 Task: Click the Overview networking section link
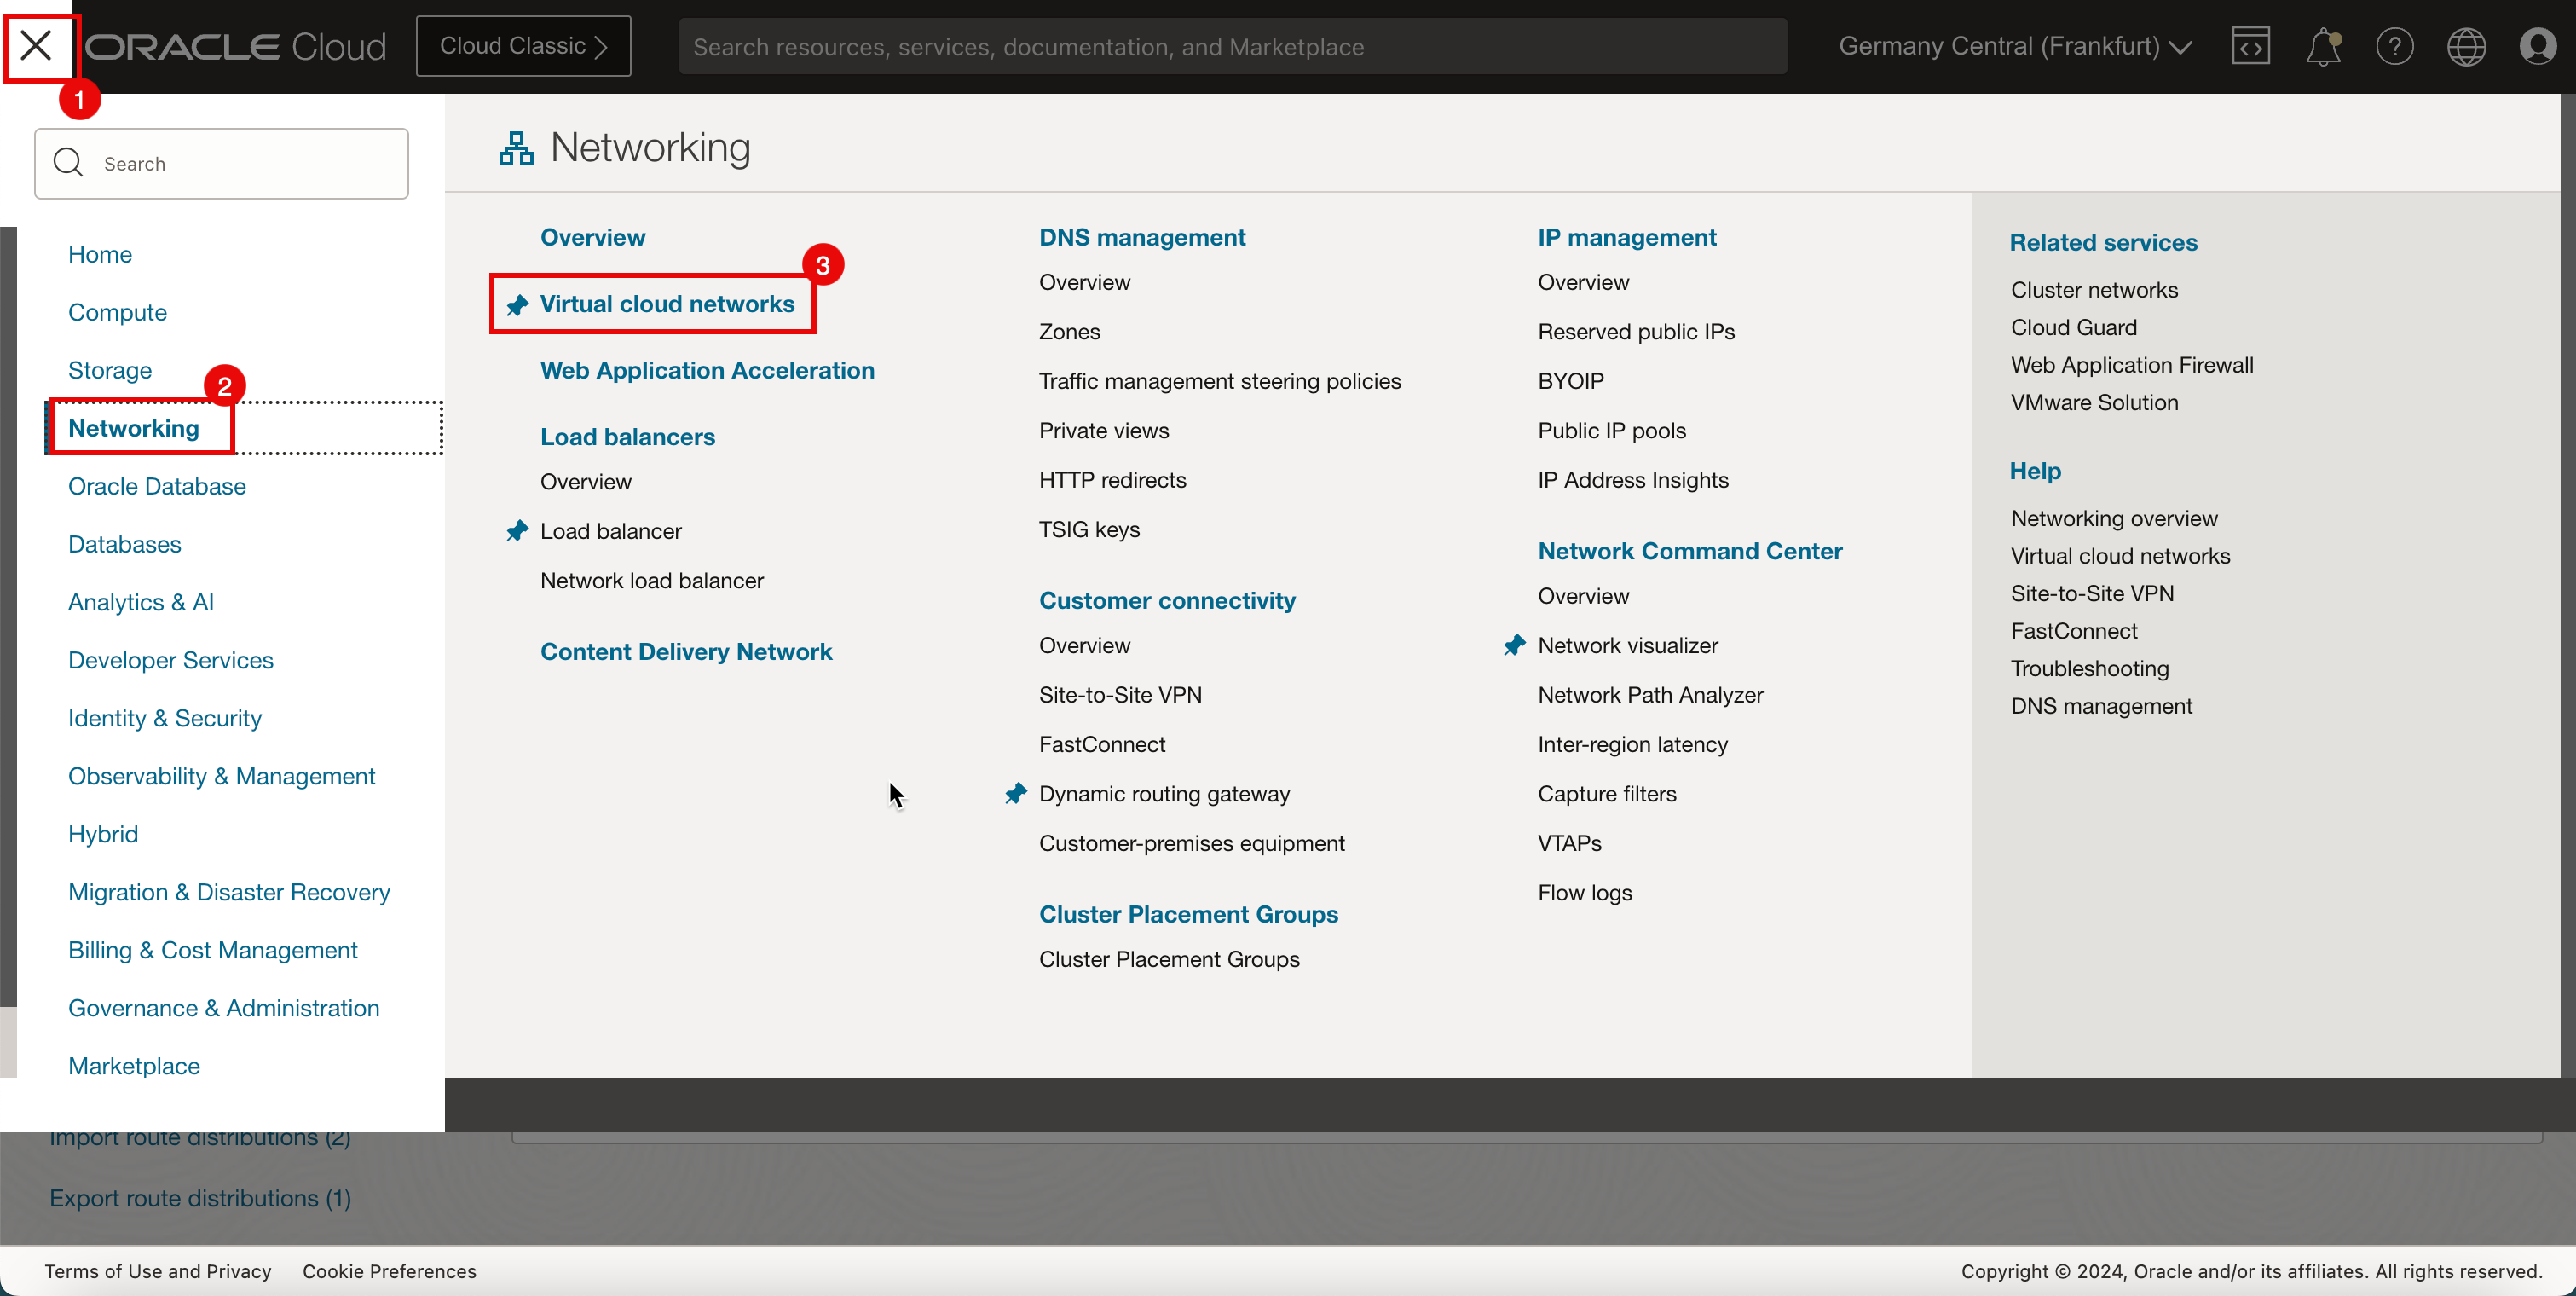pyautogui.click(x=593, y=236)
